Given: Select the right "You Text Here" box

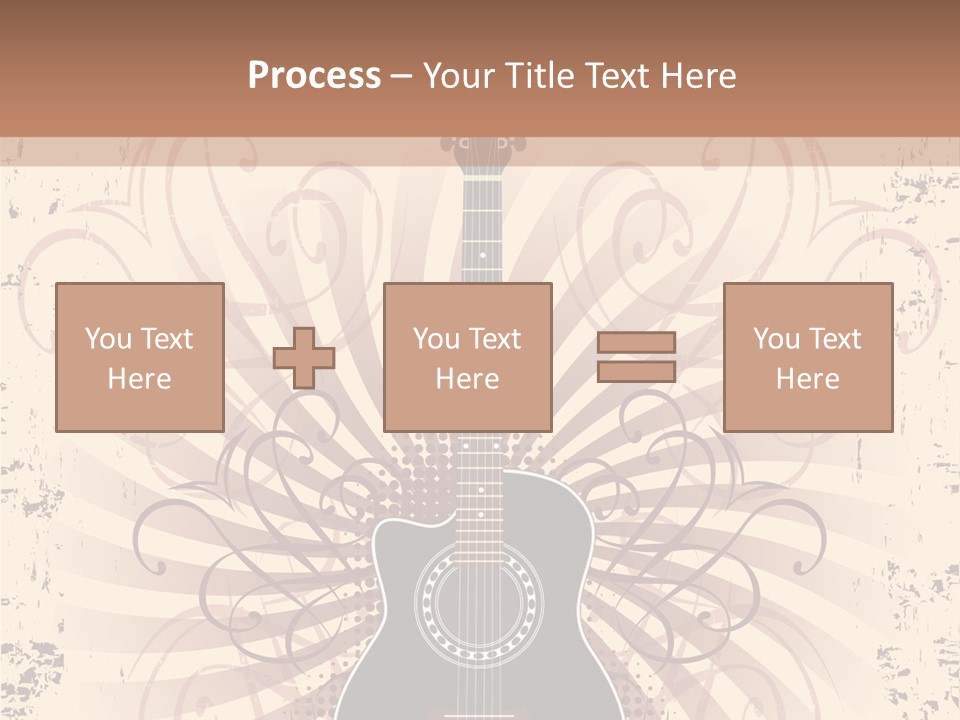Looking at the screenshot, I should (x=807, y=358).
